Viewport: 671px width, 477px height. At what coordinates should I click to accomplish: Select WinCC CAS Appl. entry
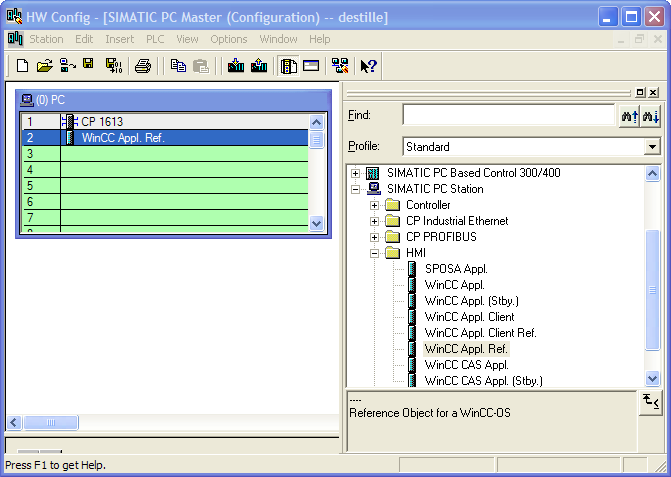tap(466, 365)
